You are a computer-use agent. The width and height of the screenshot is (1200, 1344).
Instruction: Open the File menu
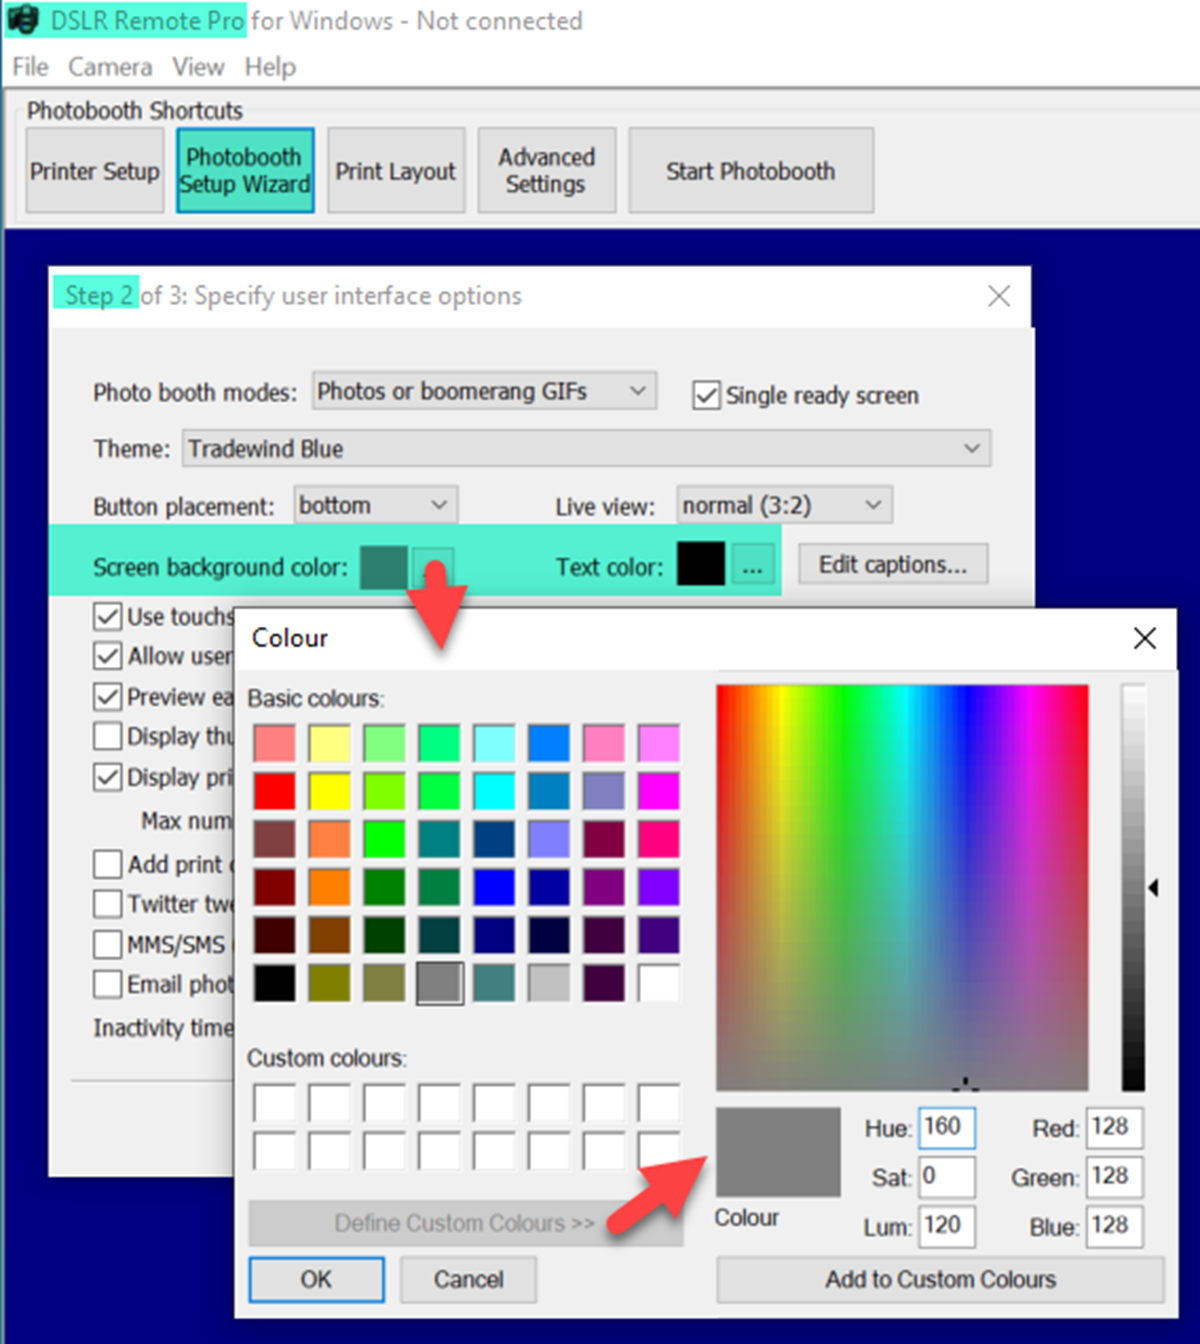click(x=30, y=67)
